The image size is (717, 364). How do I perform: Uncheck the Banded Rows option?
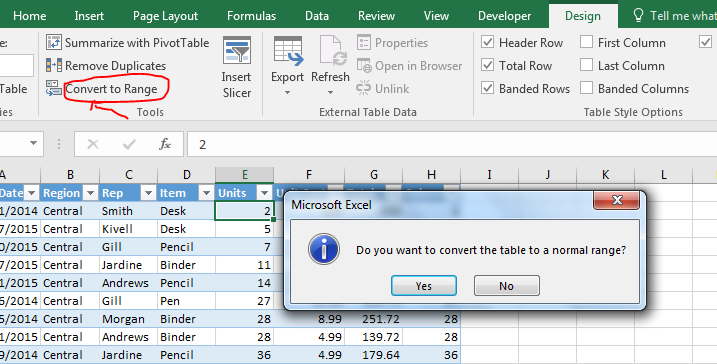click(487, 88)
